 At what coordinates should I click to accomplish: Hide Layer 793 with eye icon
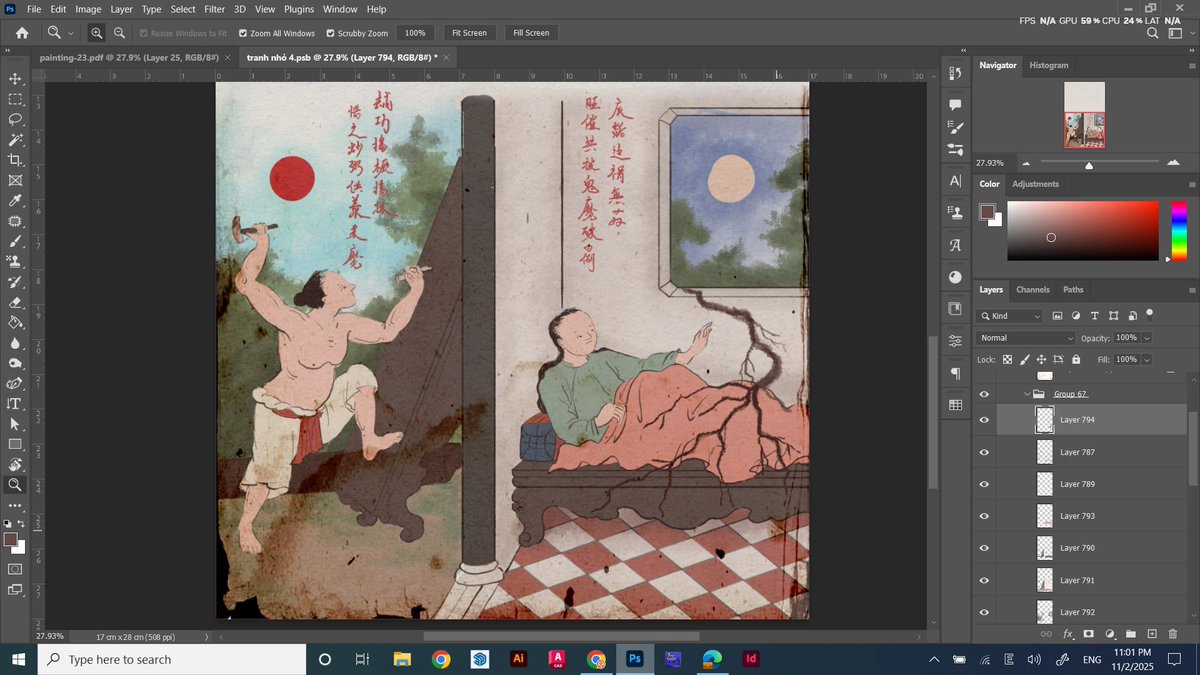point(984,516)
